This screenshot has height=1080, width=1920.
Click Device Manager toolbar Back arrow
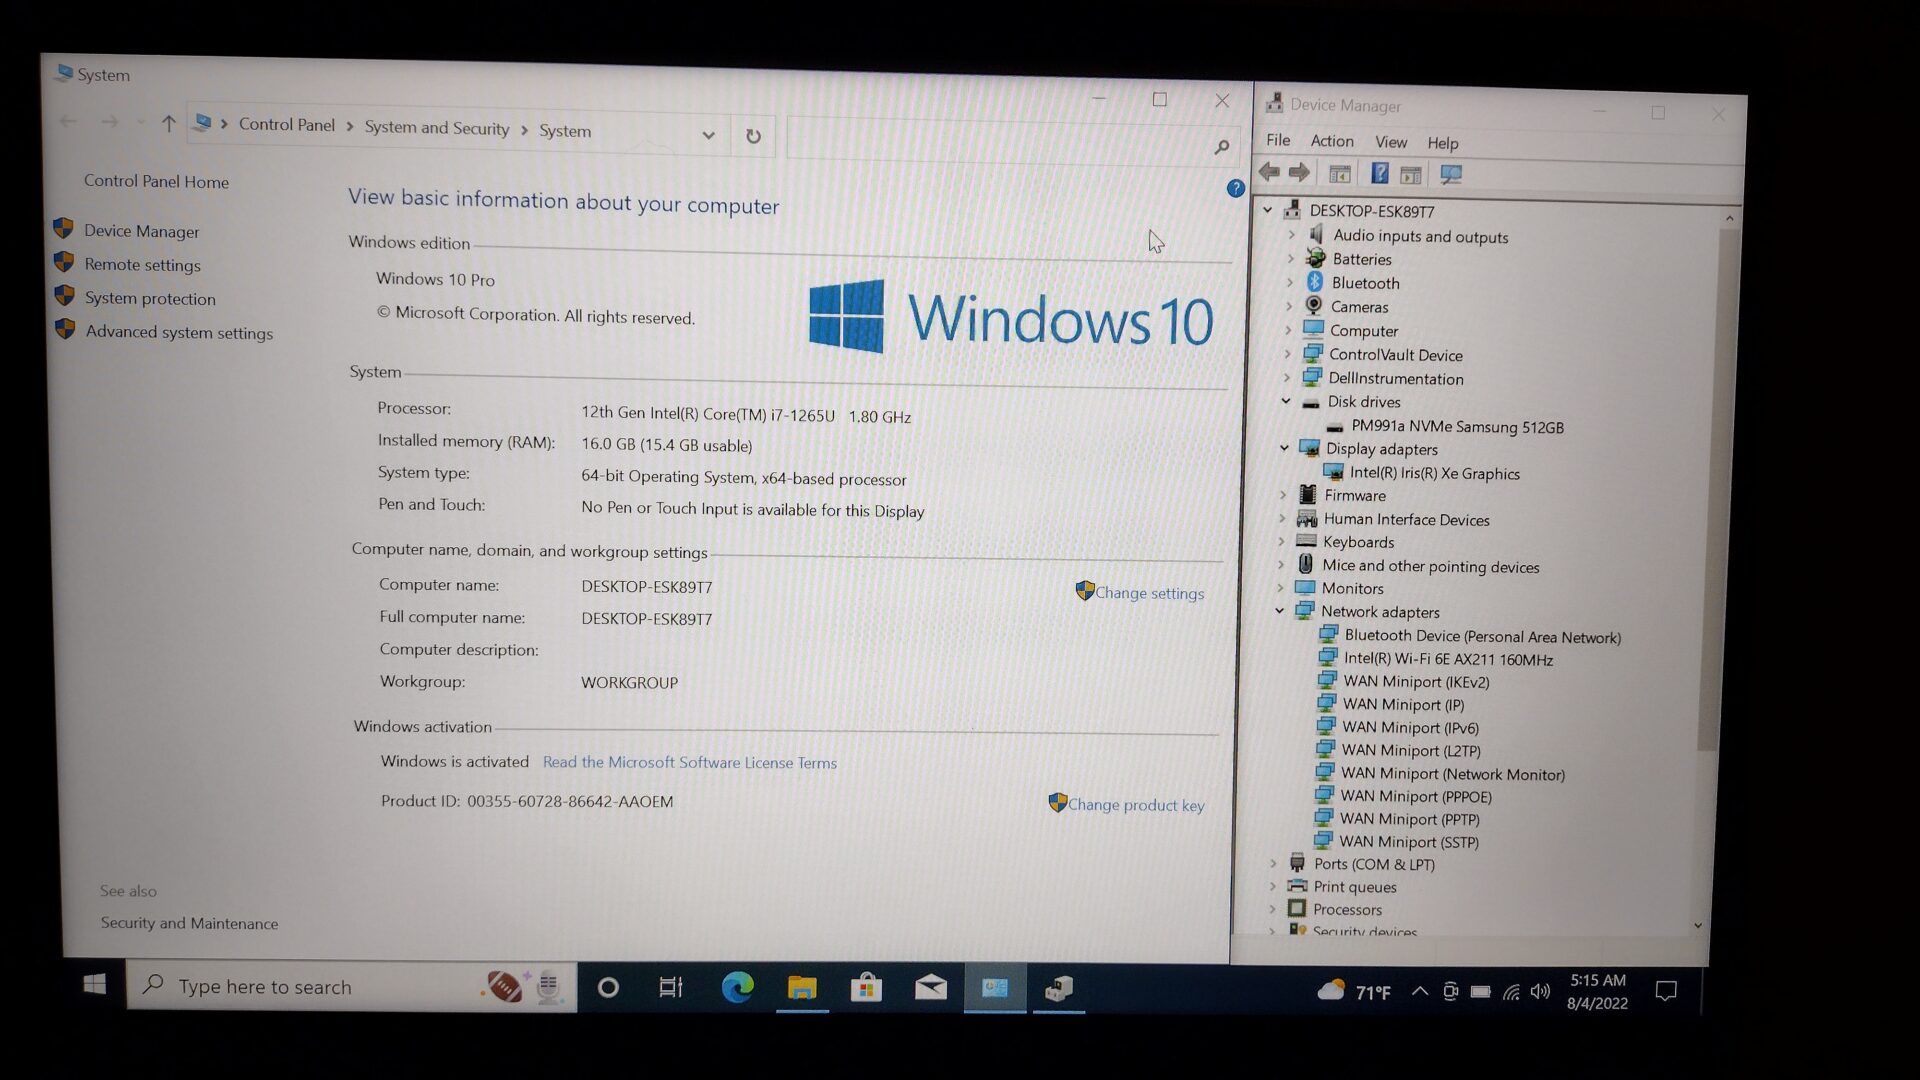coord(1269,172)
